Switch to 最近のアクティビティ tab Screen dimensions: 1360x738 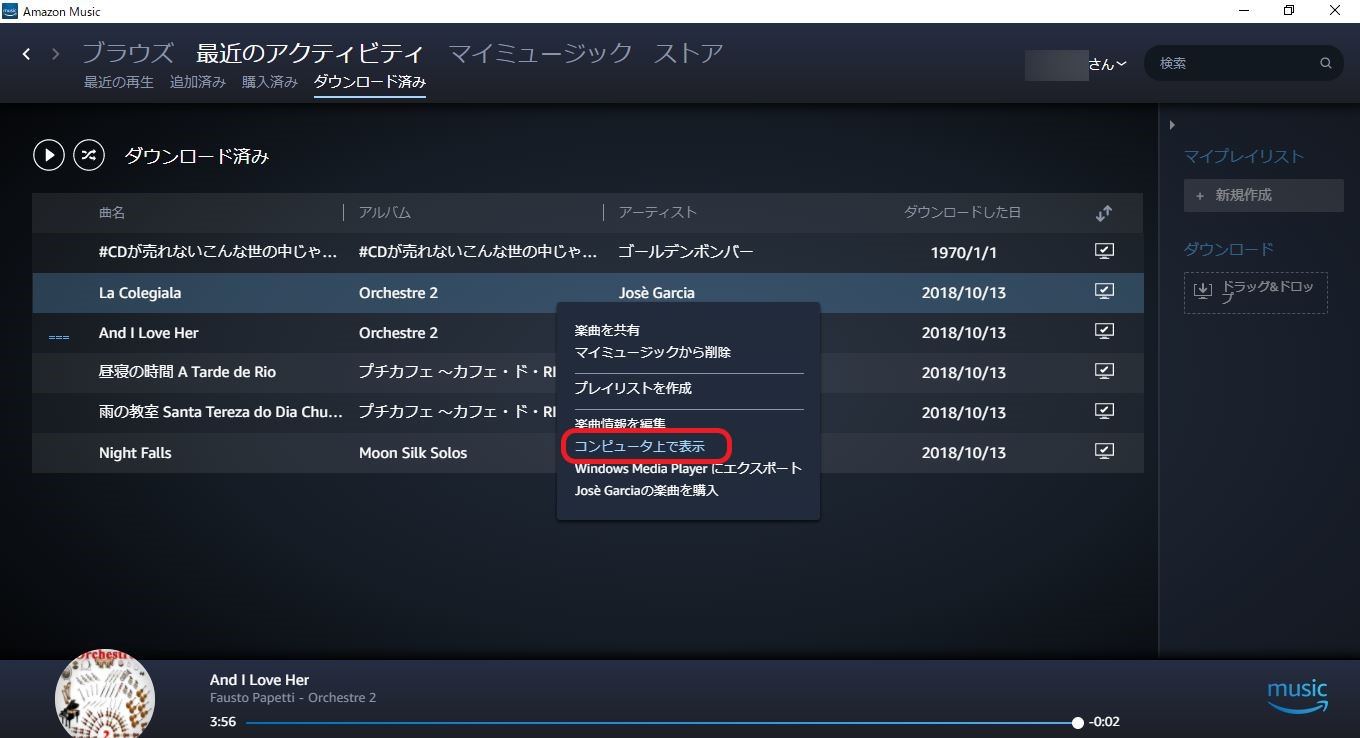click(310, 53)
